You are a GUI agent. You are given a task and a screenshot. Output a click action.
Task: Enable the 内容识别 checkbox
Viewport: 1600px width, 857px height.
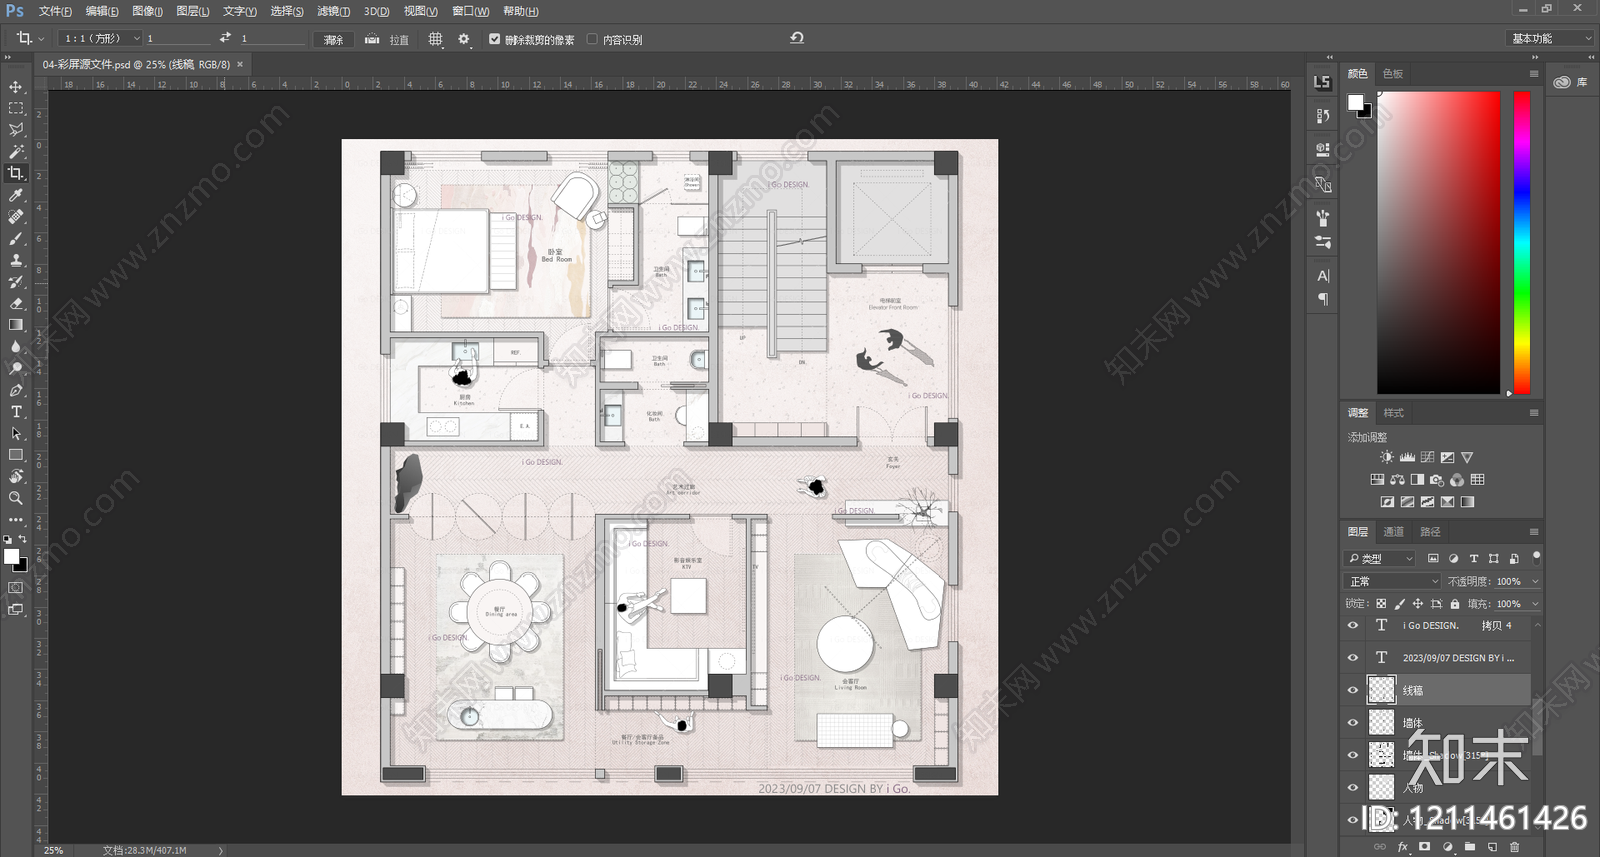592,39
